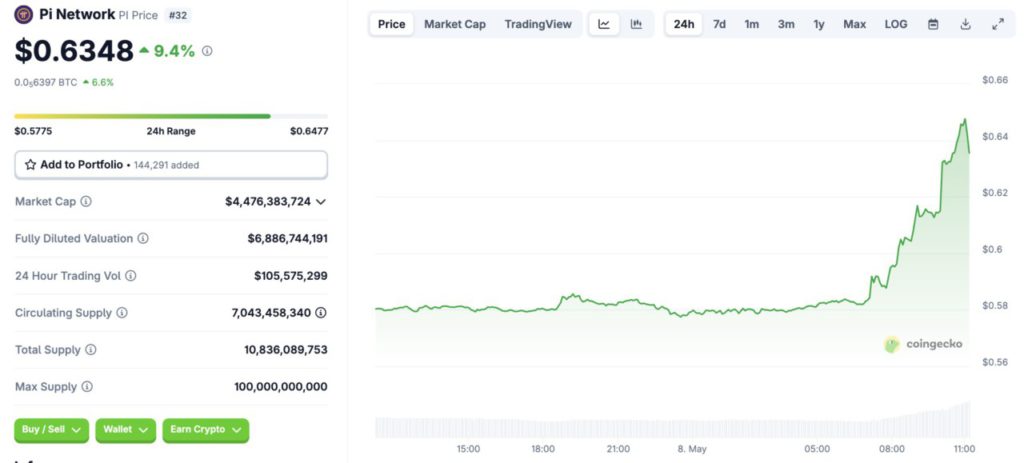Show Total Supply info icon

tap(91, 350)
